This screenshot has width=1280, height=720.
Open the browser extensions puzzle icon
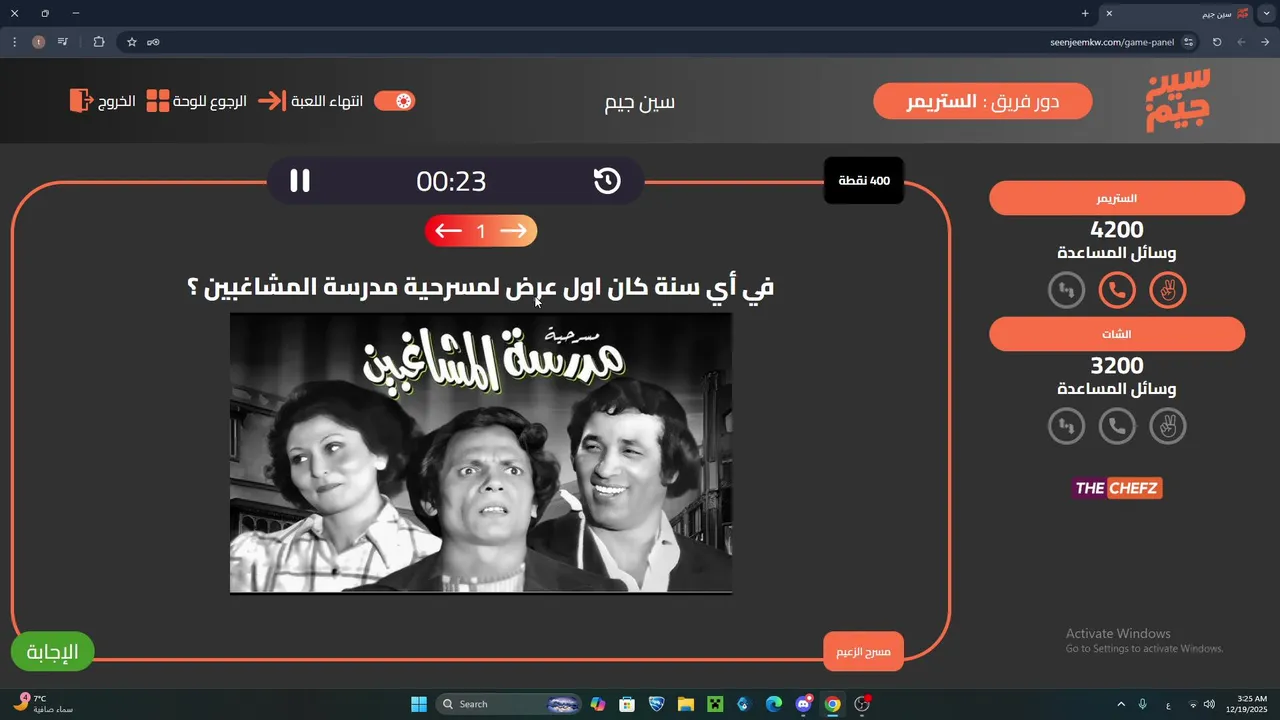tap(98, 42)
